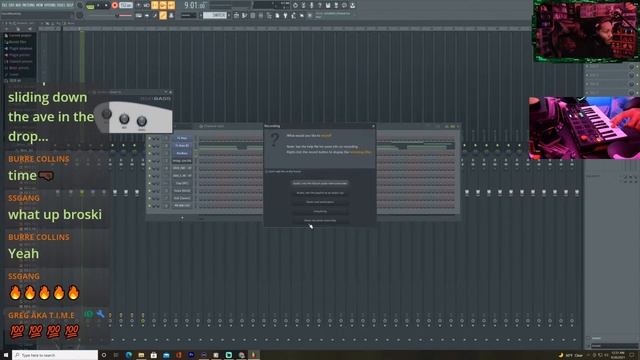640x360 pixels.
Task: Click the face webcam overlay thumbnail
Action: [x=586, y=31]
